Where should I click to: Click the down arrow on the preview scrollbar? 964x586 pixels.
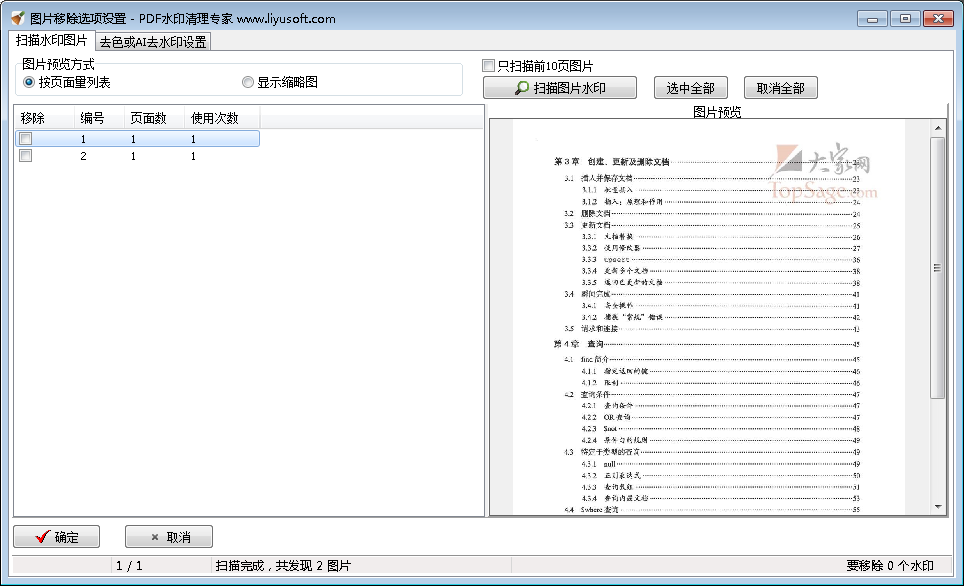(938, 507)
